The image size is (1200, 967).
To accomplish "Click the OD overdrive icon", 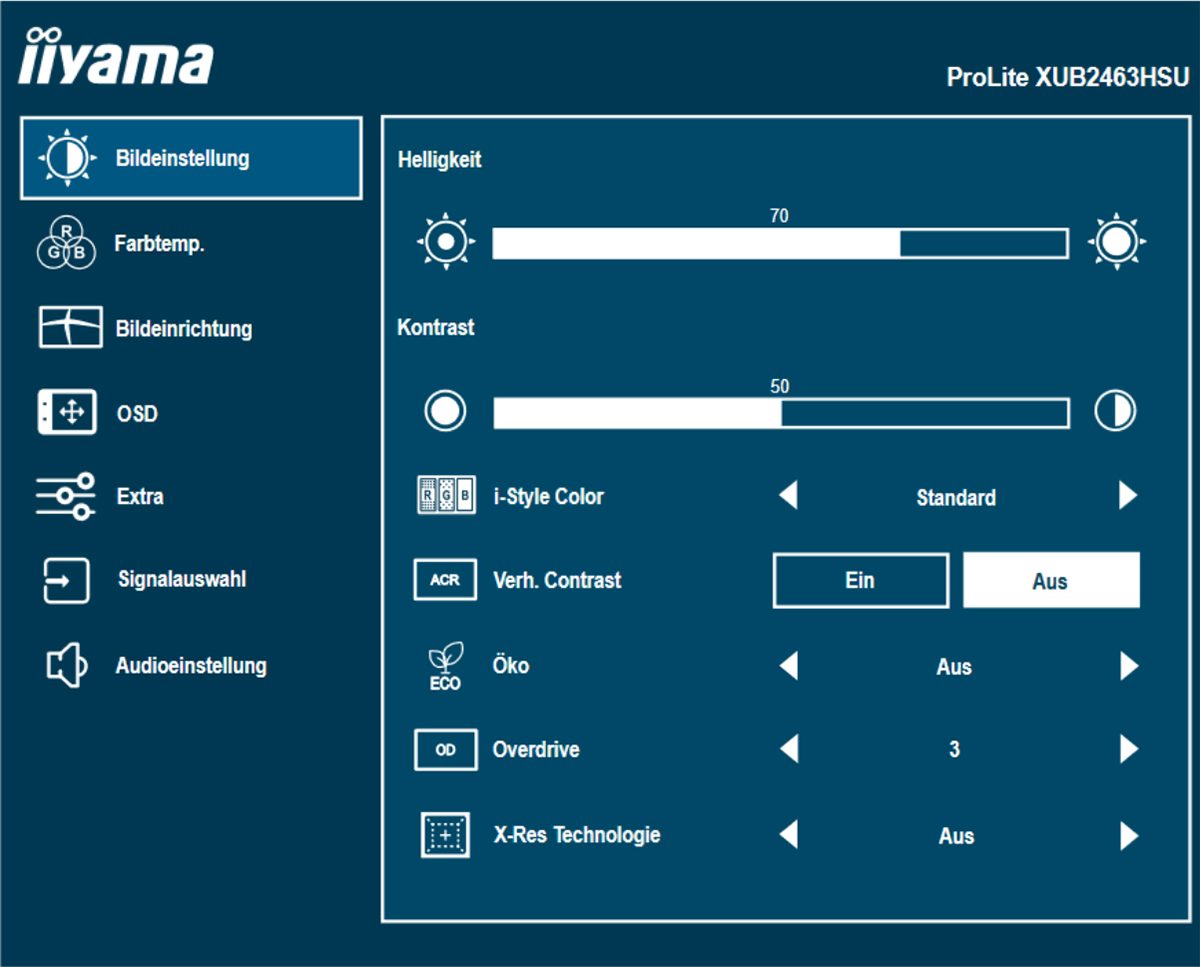I will point(445,750).
